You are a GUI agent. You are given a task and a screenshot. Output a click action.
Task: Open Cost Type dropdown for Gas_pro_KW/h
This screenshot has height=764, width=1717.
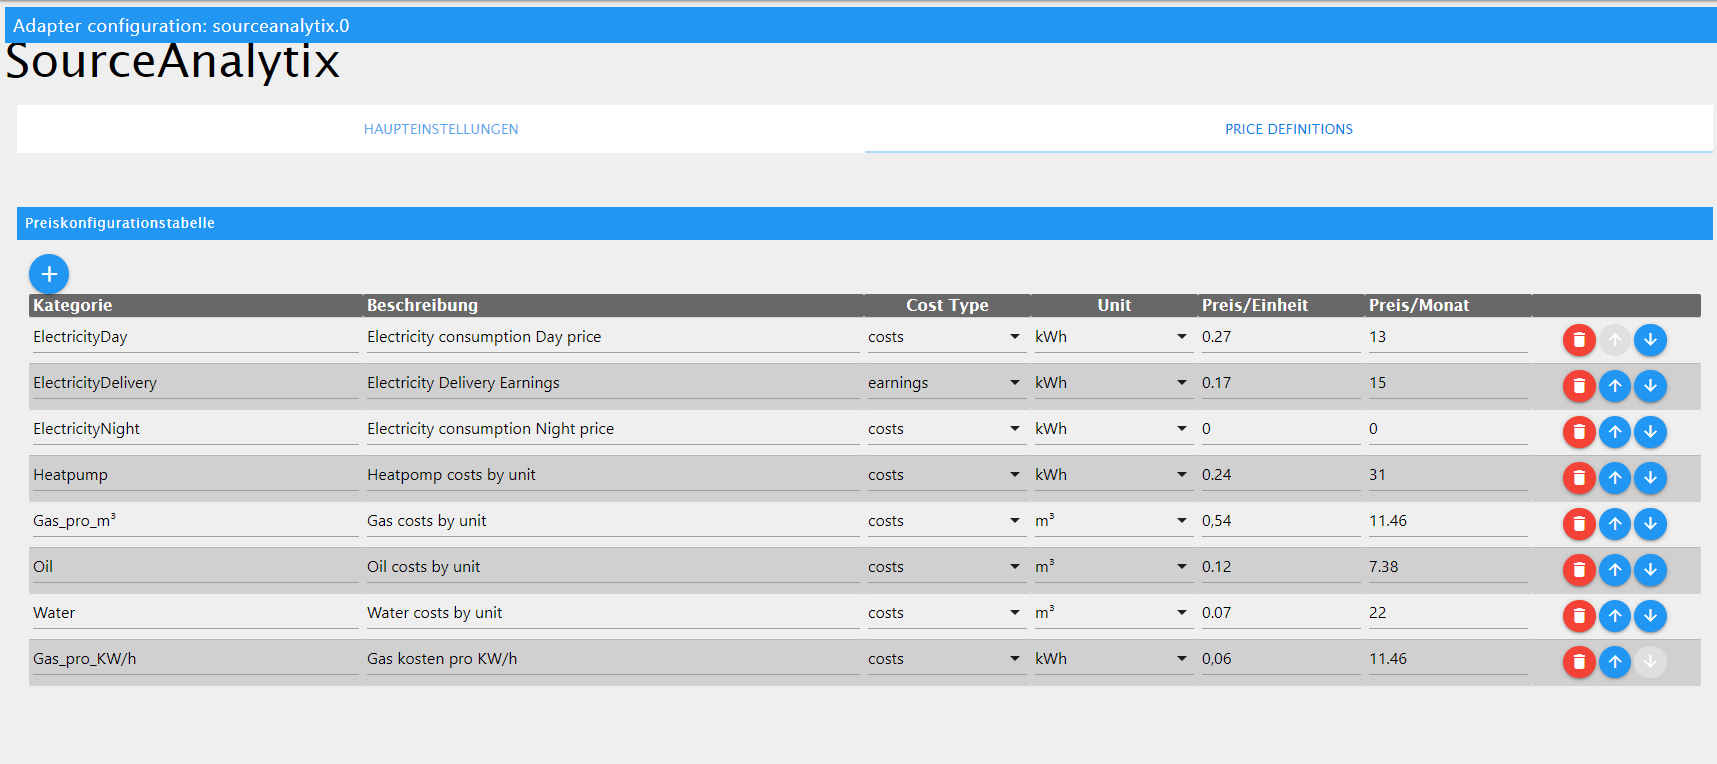click(x=946, y=659)
